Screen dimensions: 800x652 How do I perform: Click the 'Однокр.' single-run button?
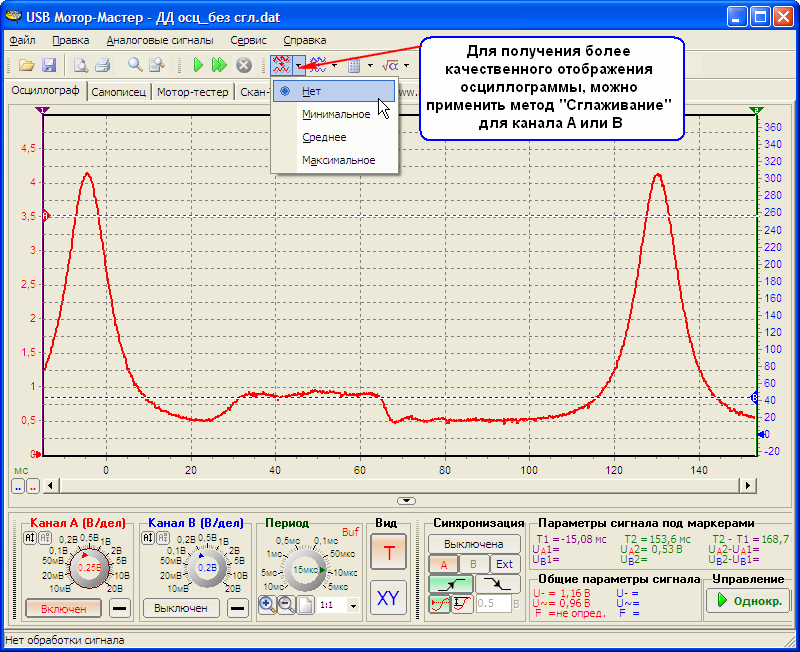[x=748, y=600]
